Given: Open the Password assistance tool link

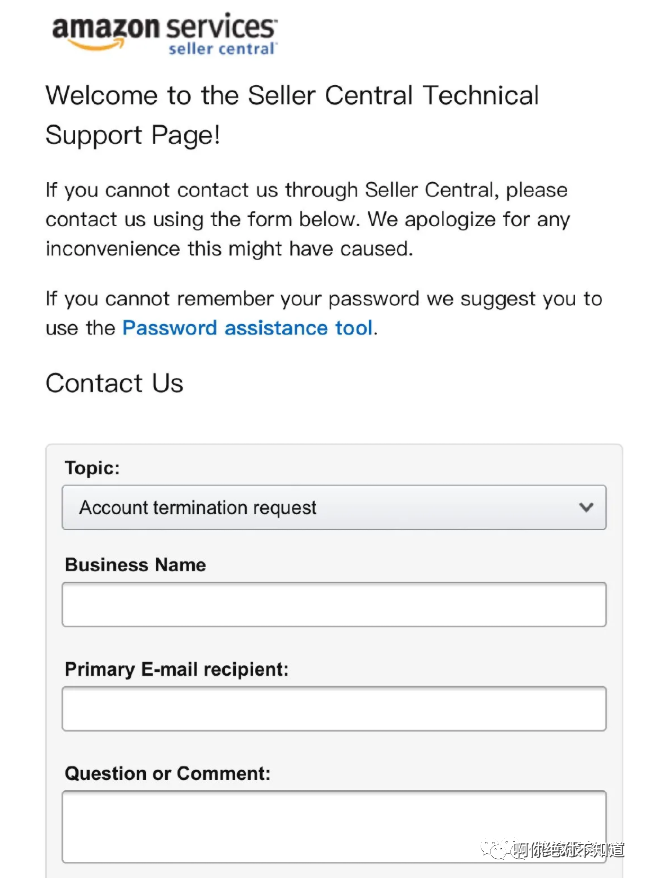Looking at the screenshot, I should [248, 328].
